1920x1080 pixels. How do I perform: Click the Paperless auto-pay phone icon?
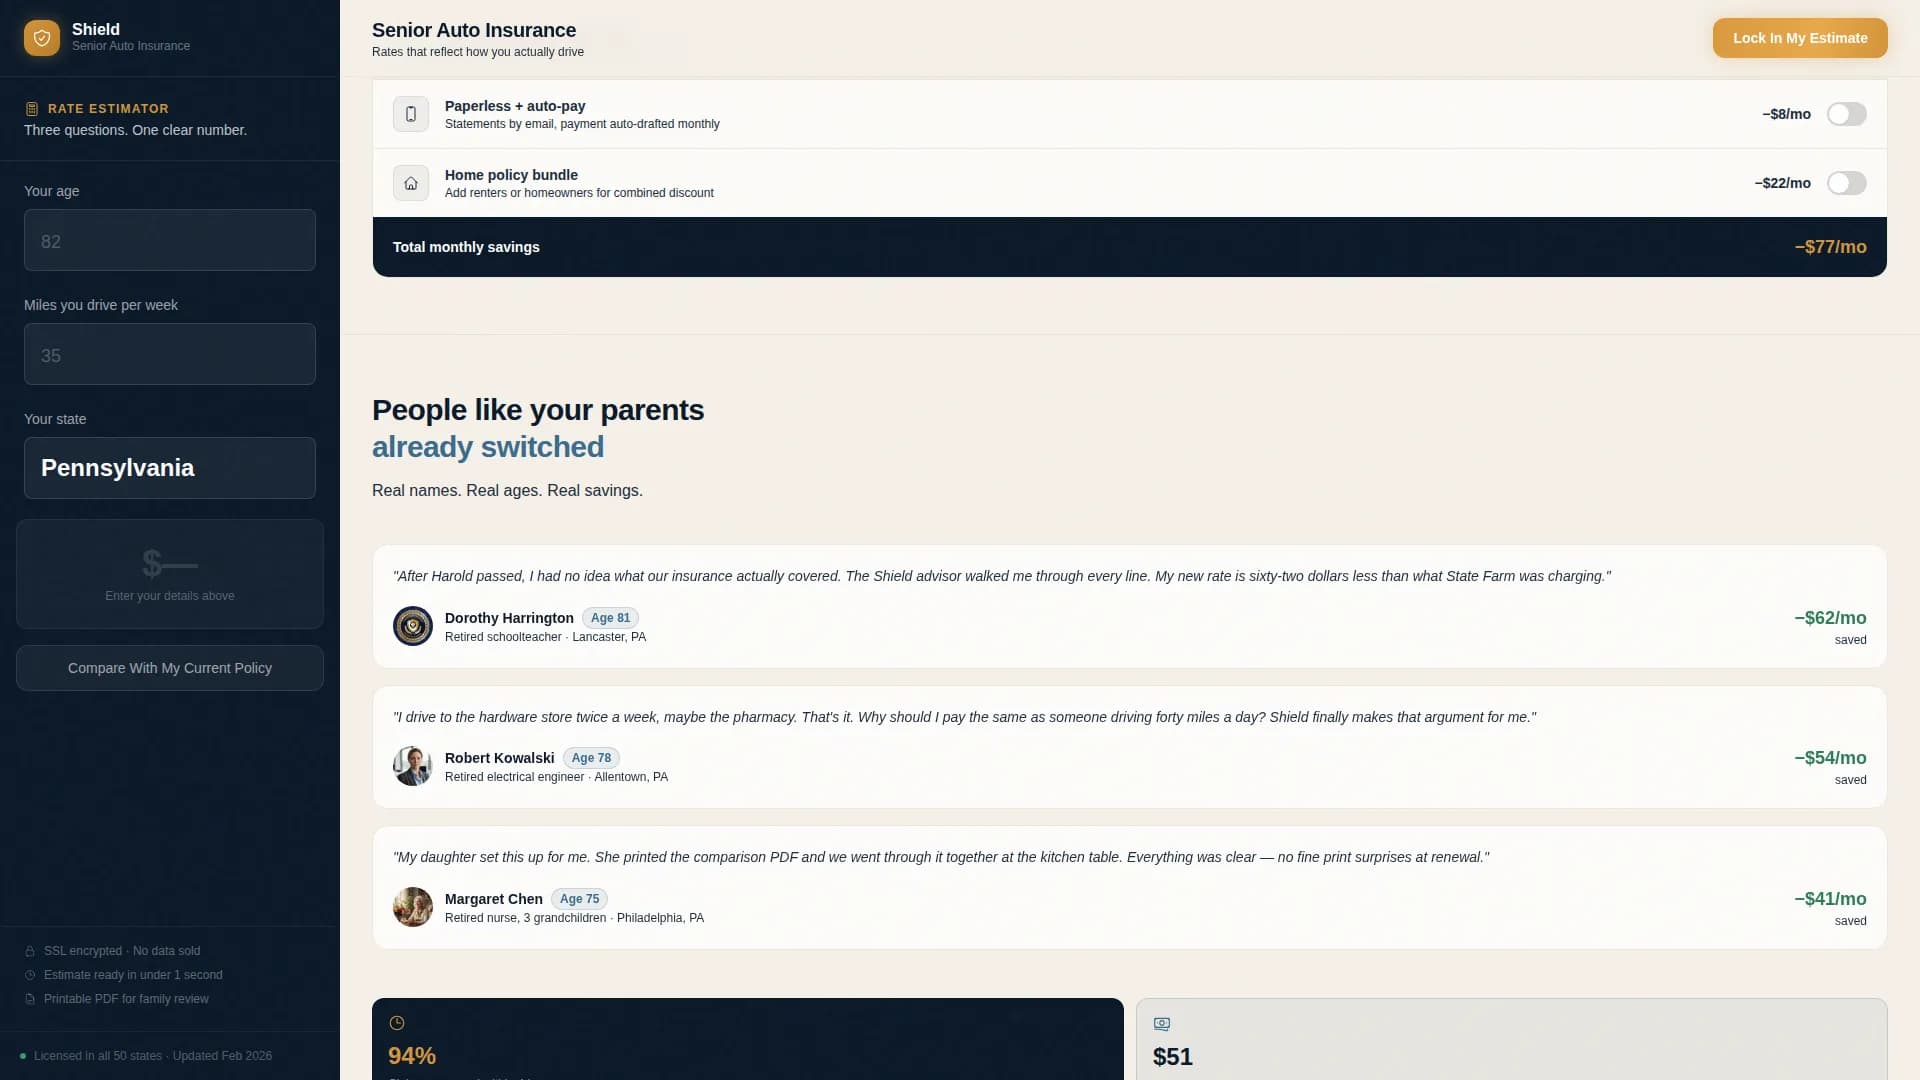pos(411,114)
